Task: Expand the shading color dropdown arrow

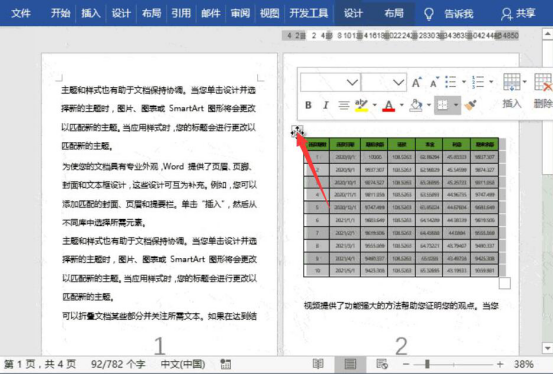Action: coord(429,105)
